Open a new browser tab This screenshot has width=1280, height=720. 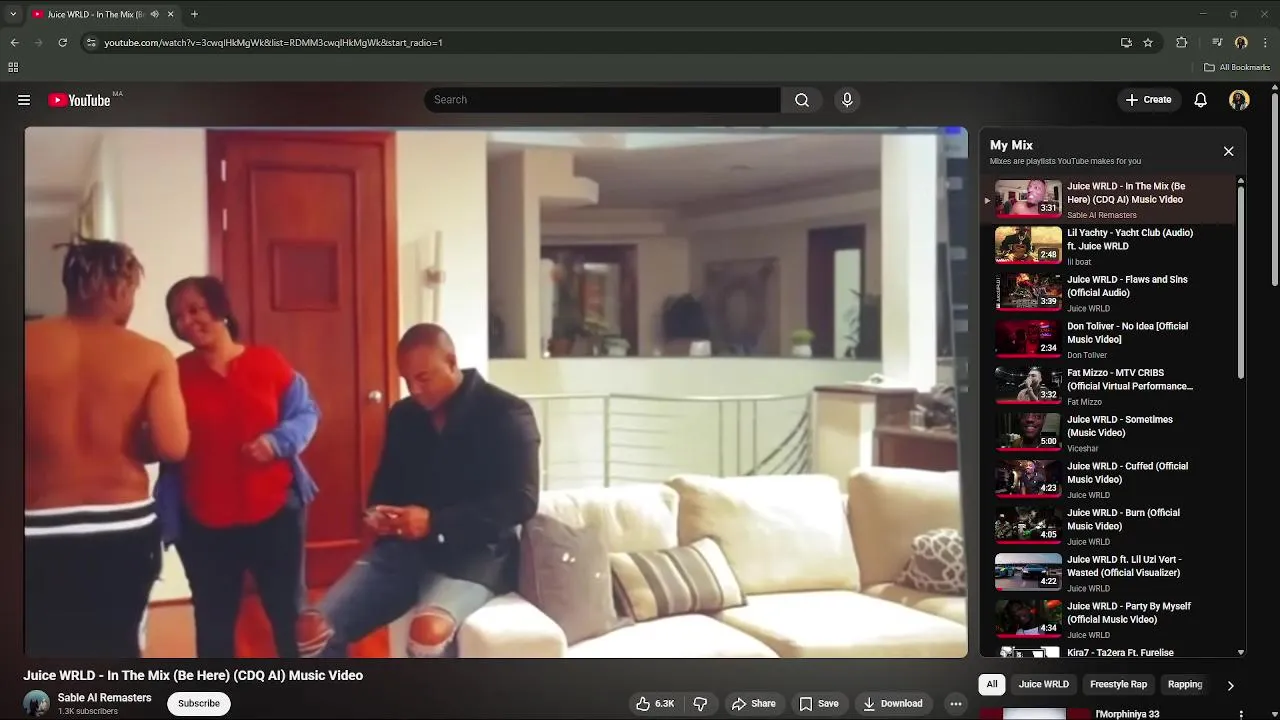[194, 14]
